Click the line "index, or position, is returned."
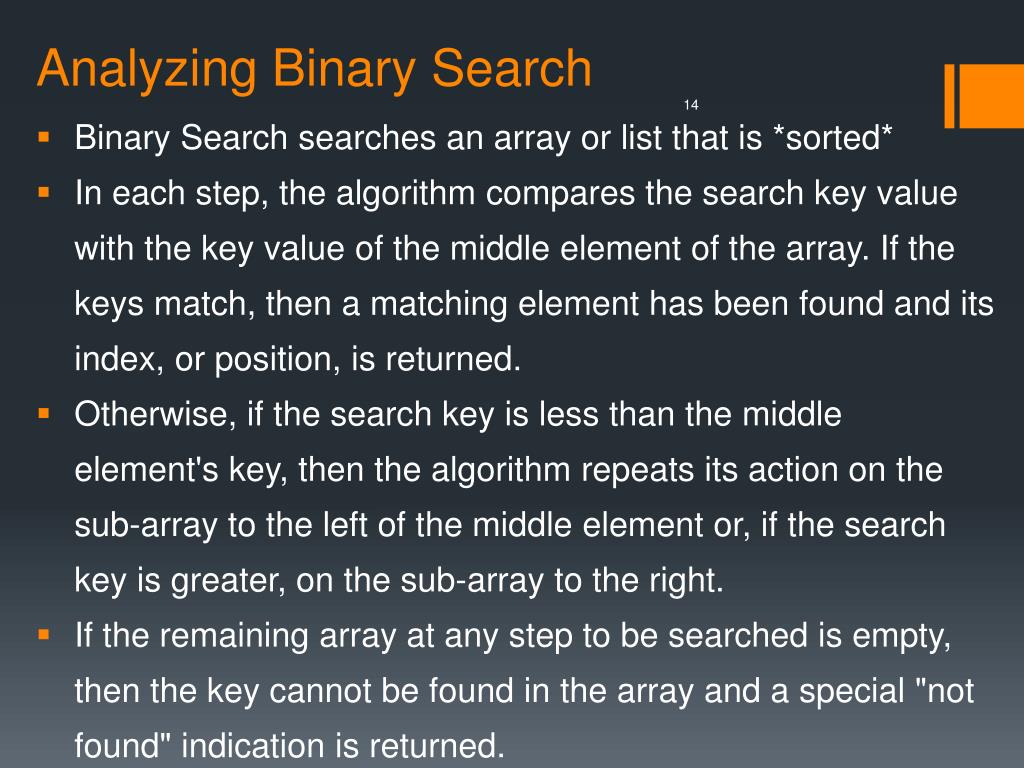1024x768 pixels. point(298,359)
